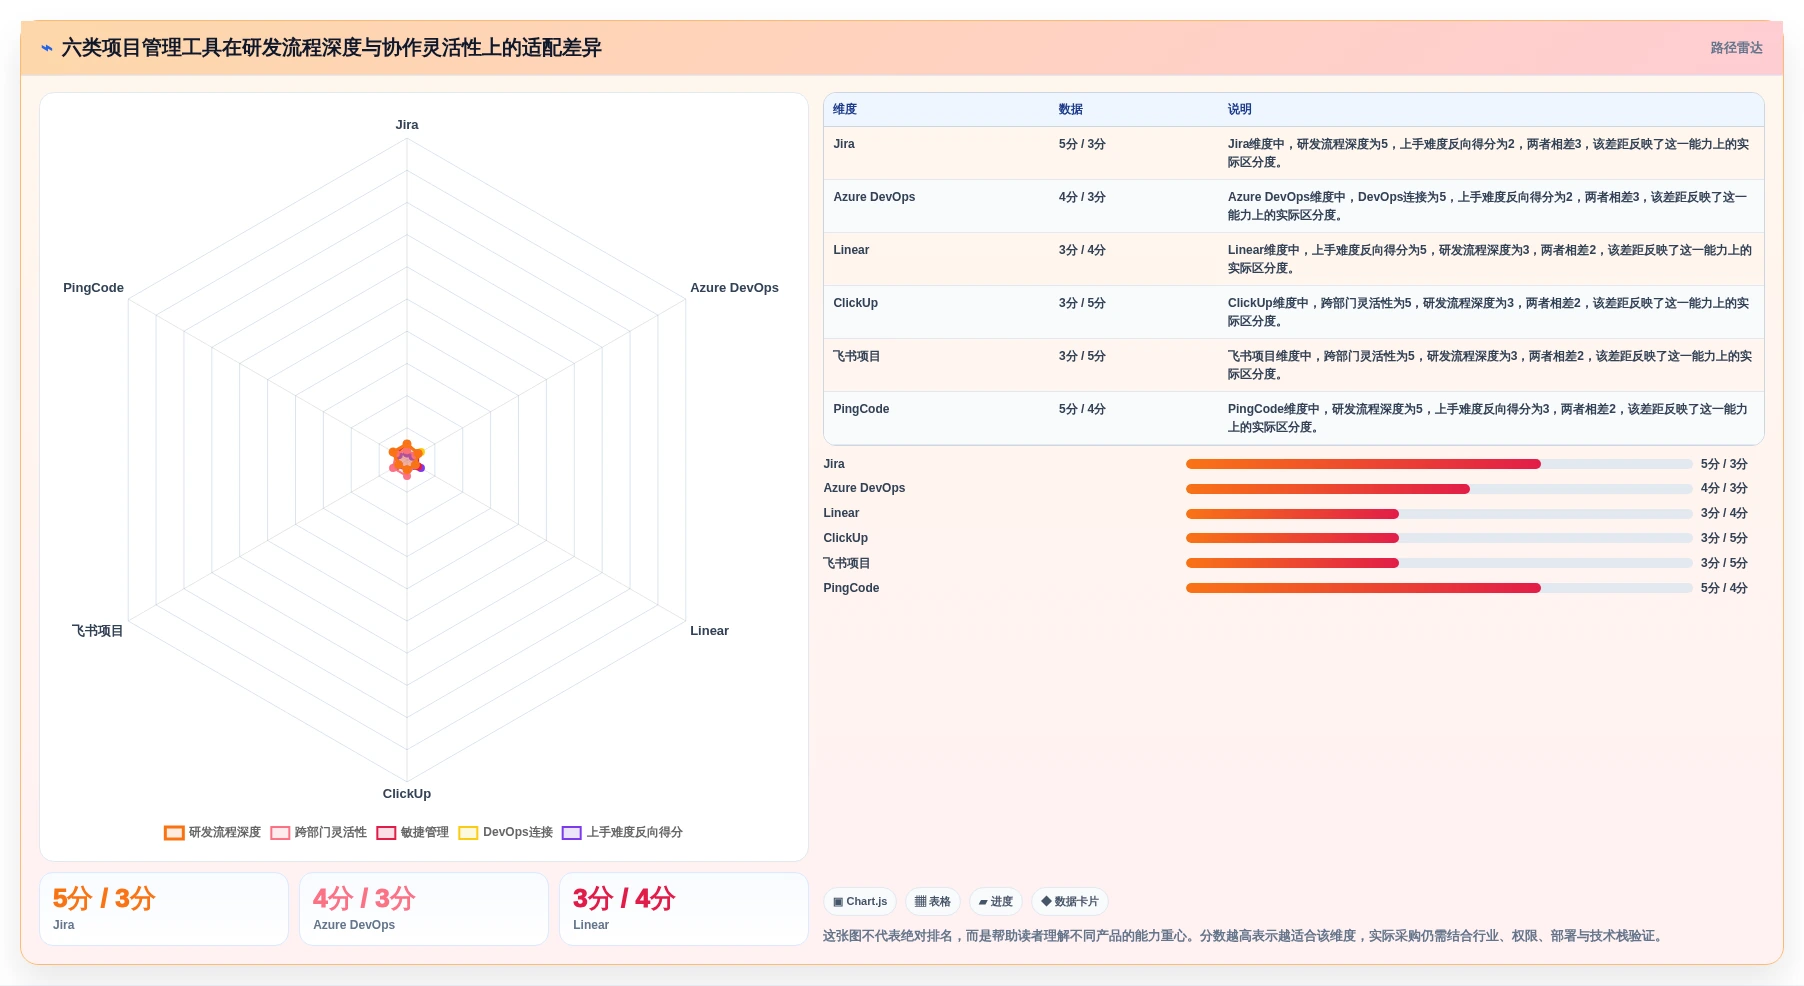
Task: Click the Jira progress bar
Action: [1439, 464]
